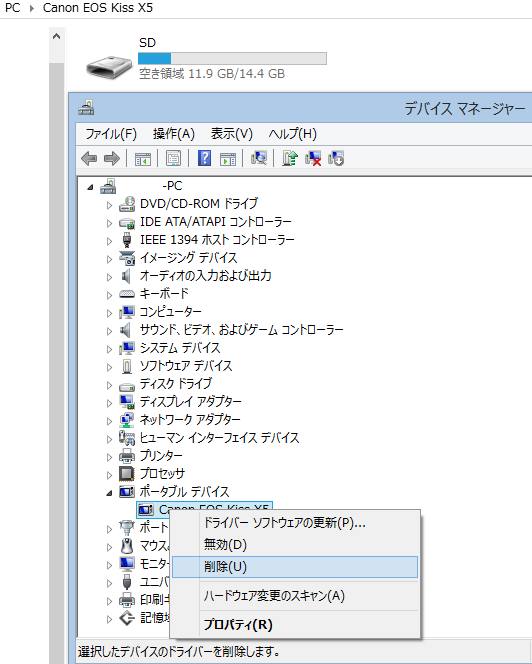Click the SD drive icon
532x664 pixels.
109,67
